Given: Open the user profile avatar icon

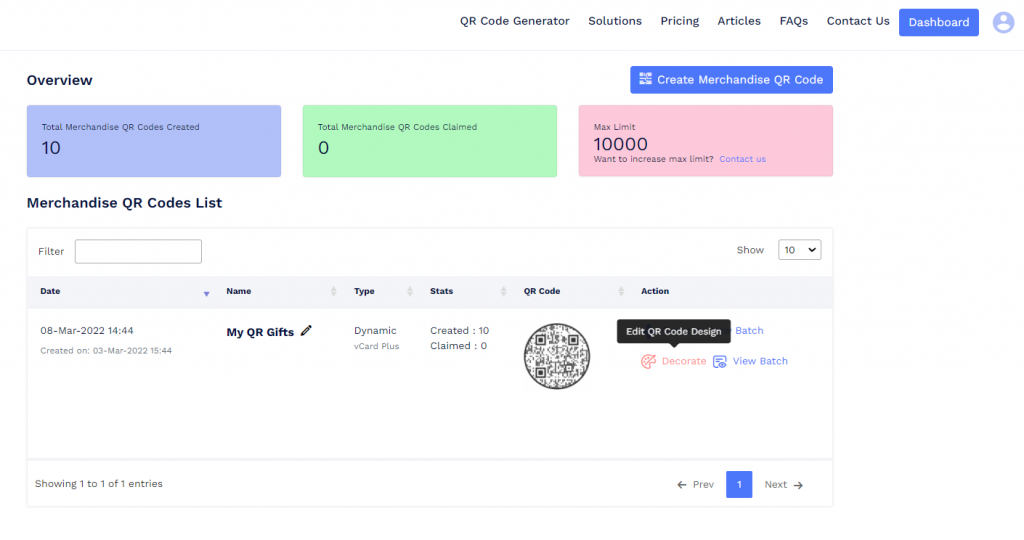Looking at the screenshot, I should pyautogui.click(x=1003, y=22).
